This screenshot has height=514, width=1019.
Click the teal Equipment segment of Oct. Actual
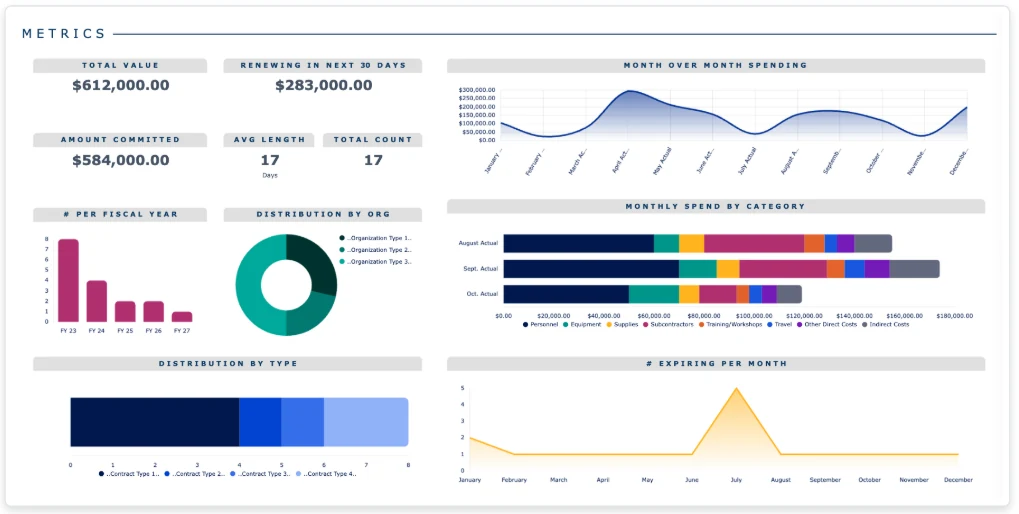[x=654, y=294]
